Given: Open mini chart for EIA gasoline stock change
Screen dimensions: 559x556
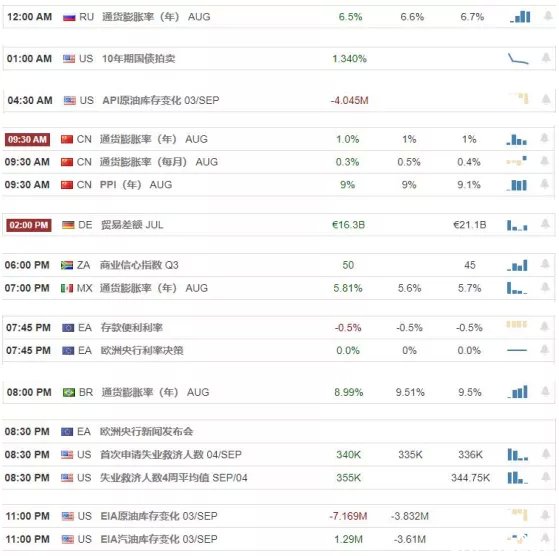Looking at the screenshot, I should click(x=517, y=538).
